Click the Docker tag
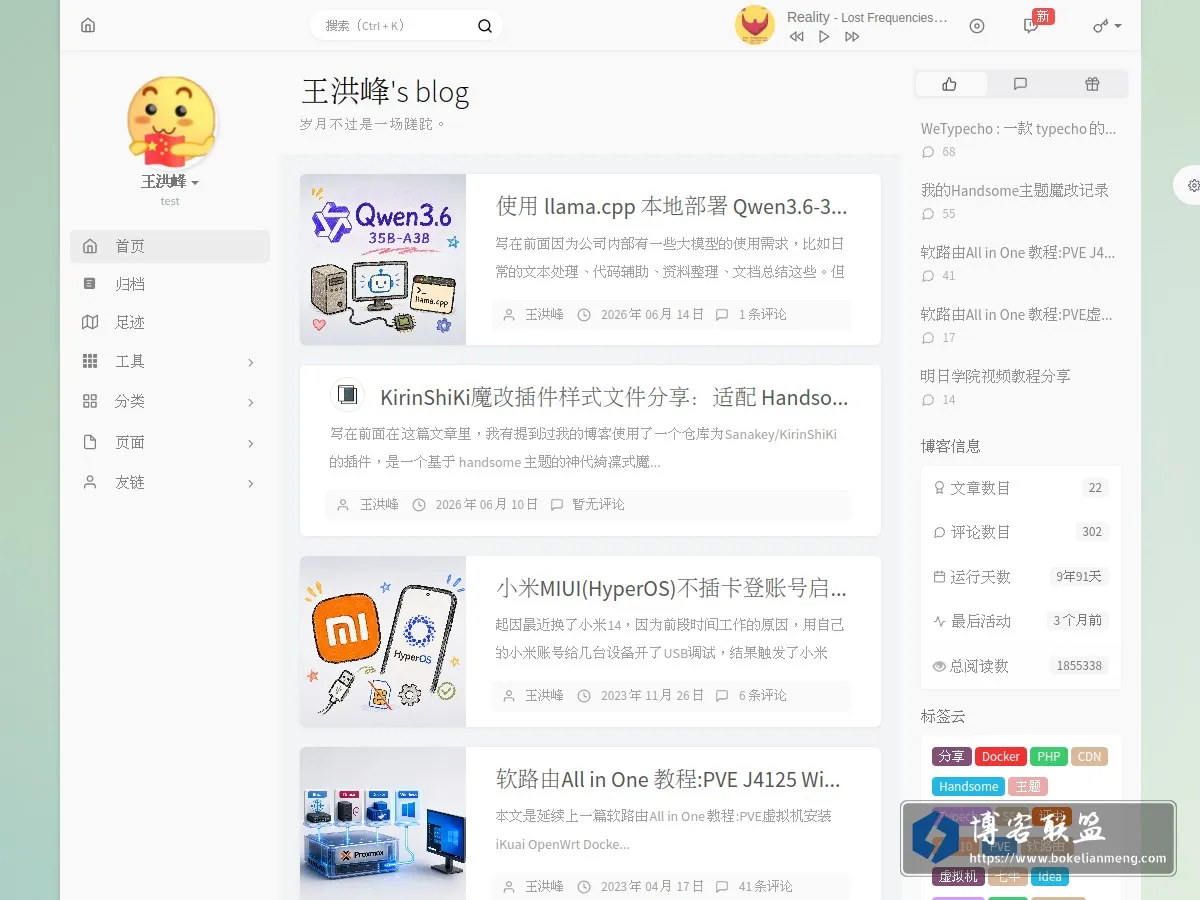Viewport: 1200px width, 900px height. [1000, 757]
